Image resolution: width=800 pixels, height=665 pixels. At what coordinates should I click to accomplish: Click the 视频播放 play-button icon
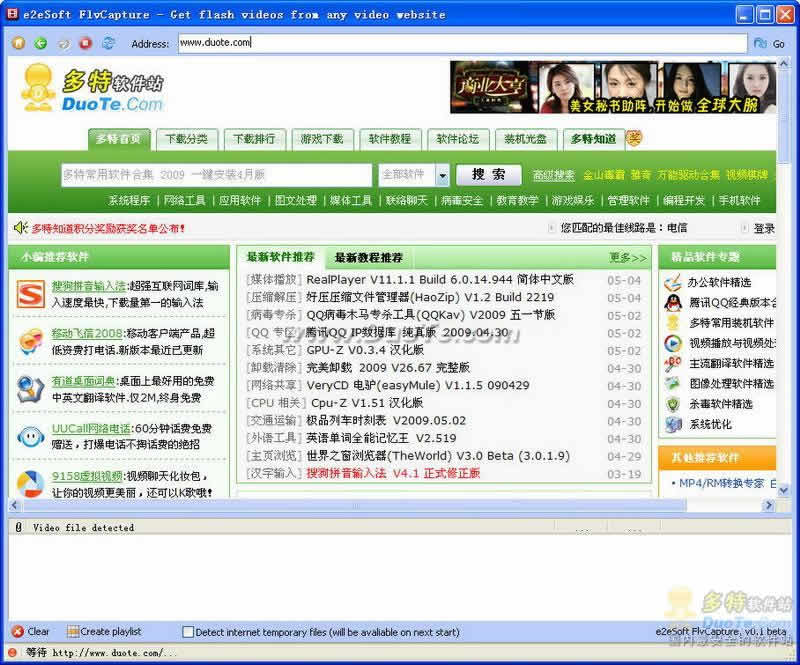673,343
